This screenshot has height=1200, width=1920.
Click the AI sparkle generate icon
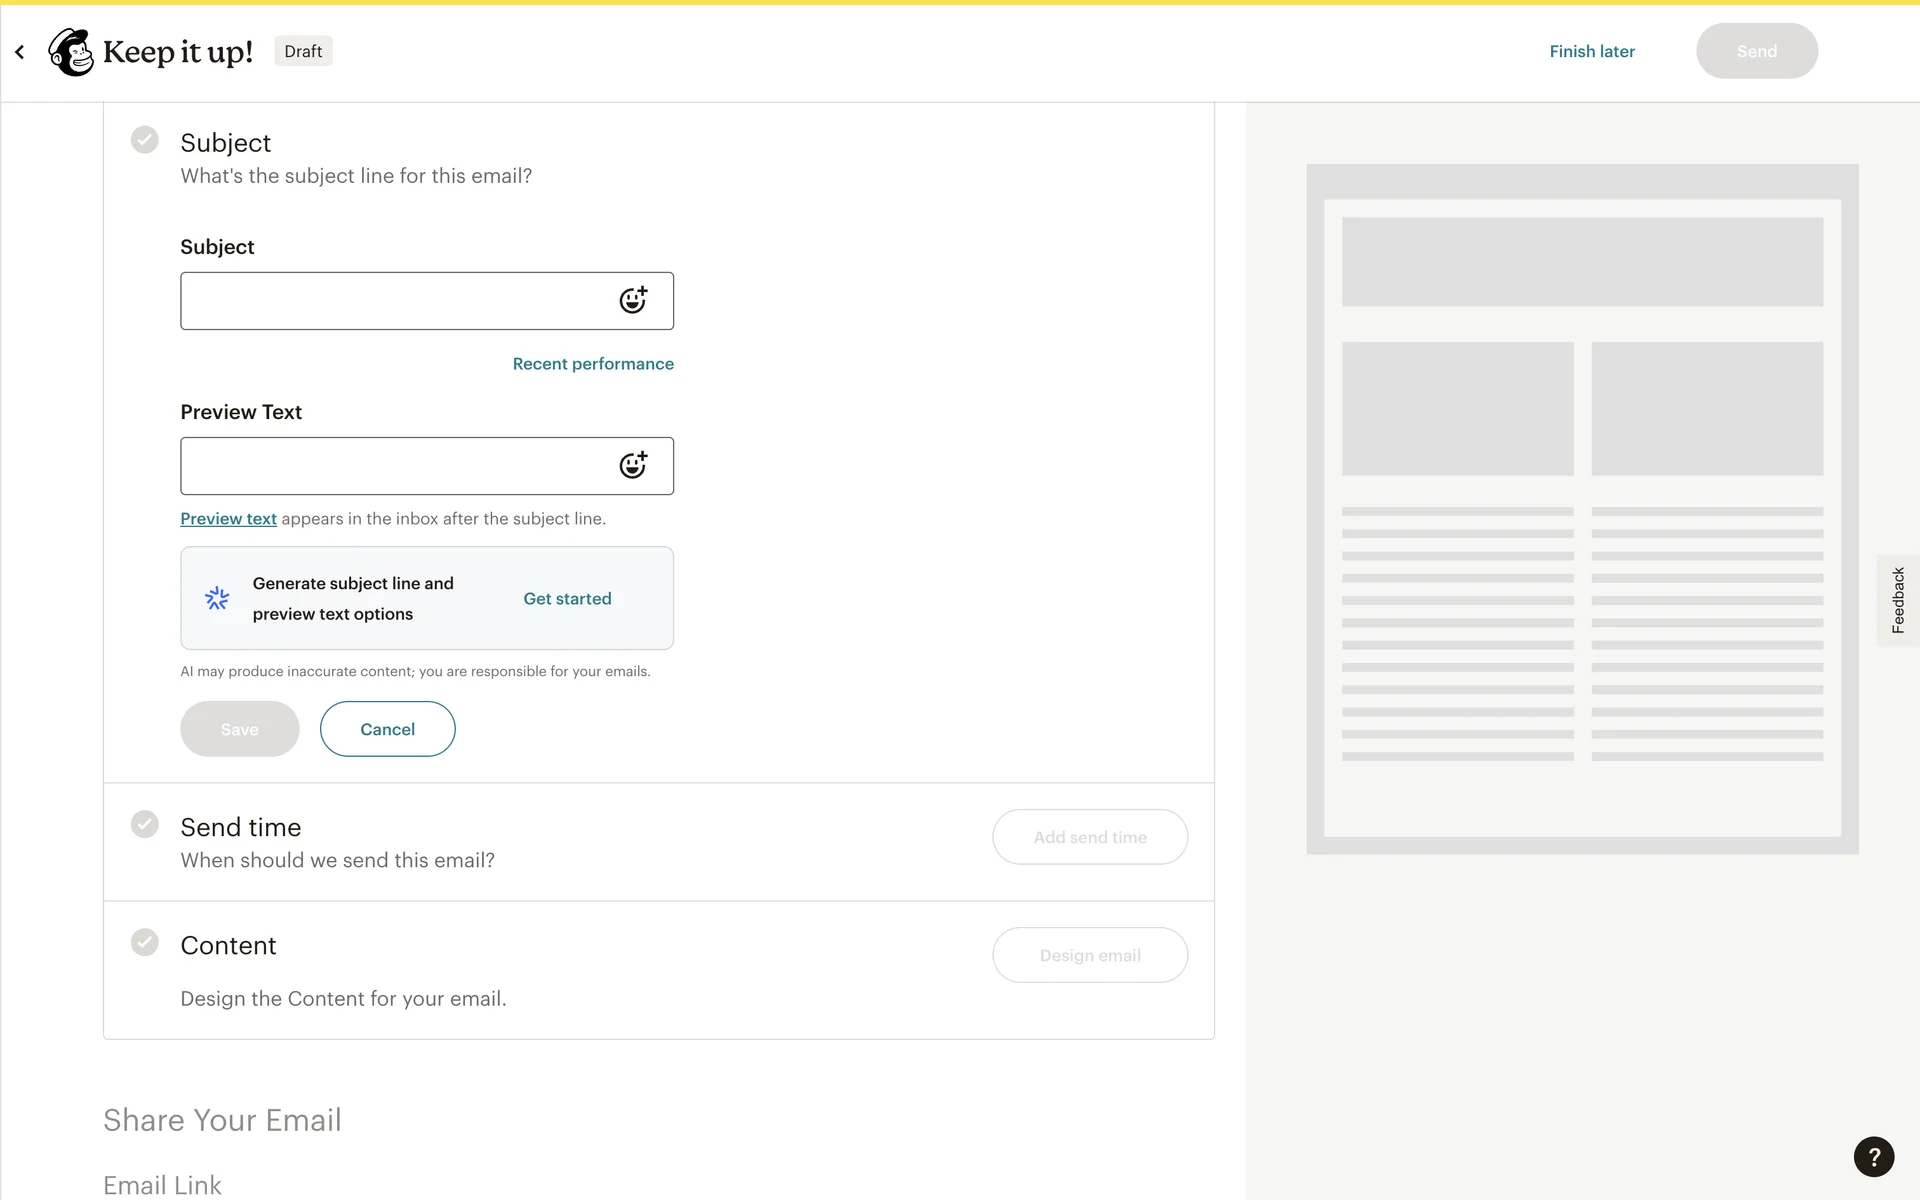pos(217,598)
